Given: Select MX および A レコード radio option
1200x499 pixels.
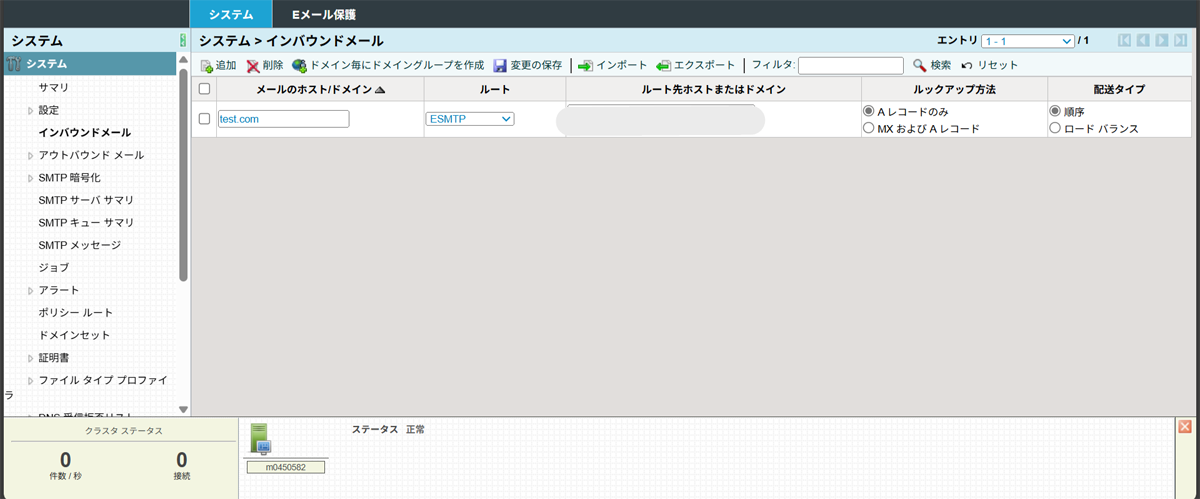Looking at the screenshot, I should [868, 129].
